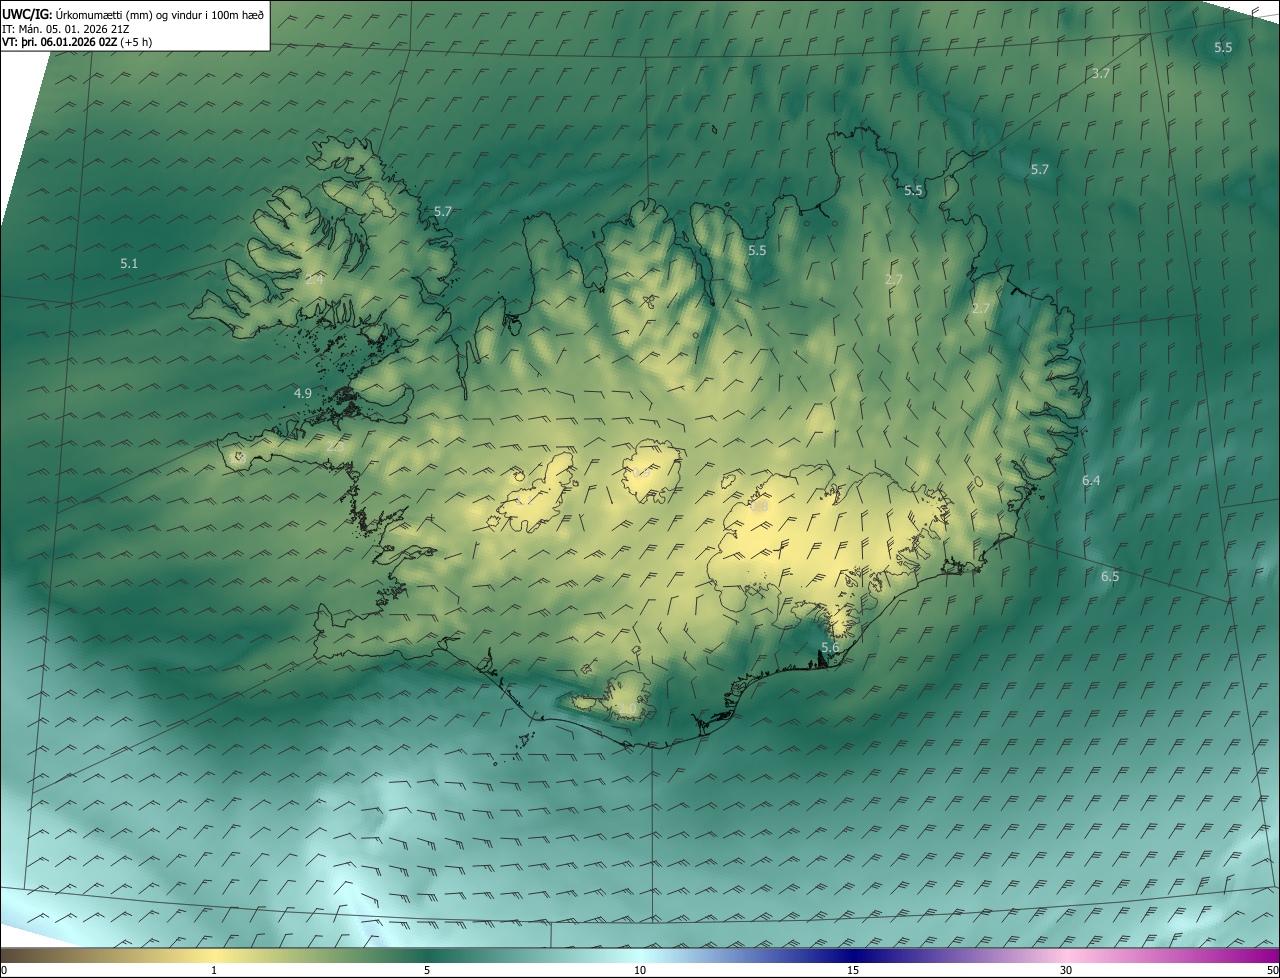Click the 2.4 value label on the peninsula
Image resolution: width=1280 pixels, height=978 pixels.
[x=314, y=280]
